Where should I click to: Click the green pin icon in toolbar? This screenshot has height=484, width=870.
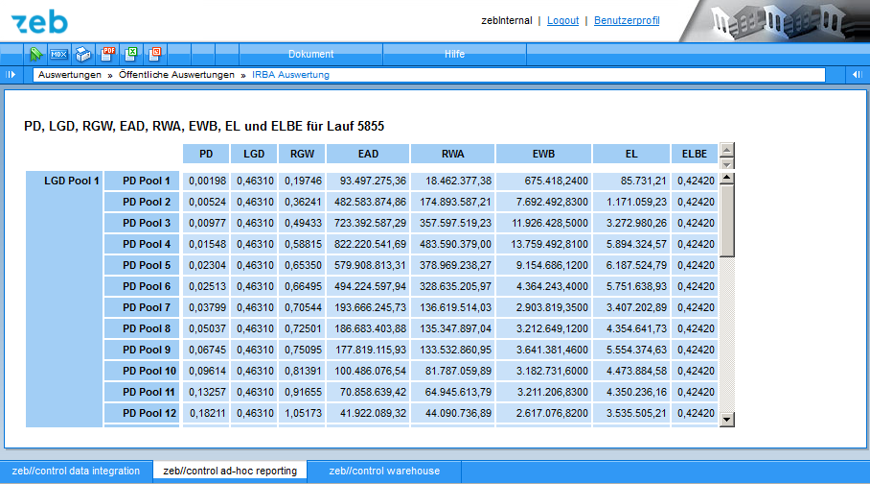point(36,54)
